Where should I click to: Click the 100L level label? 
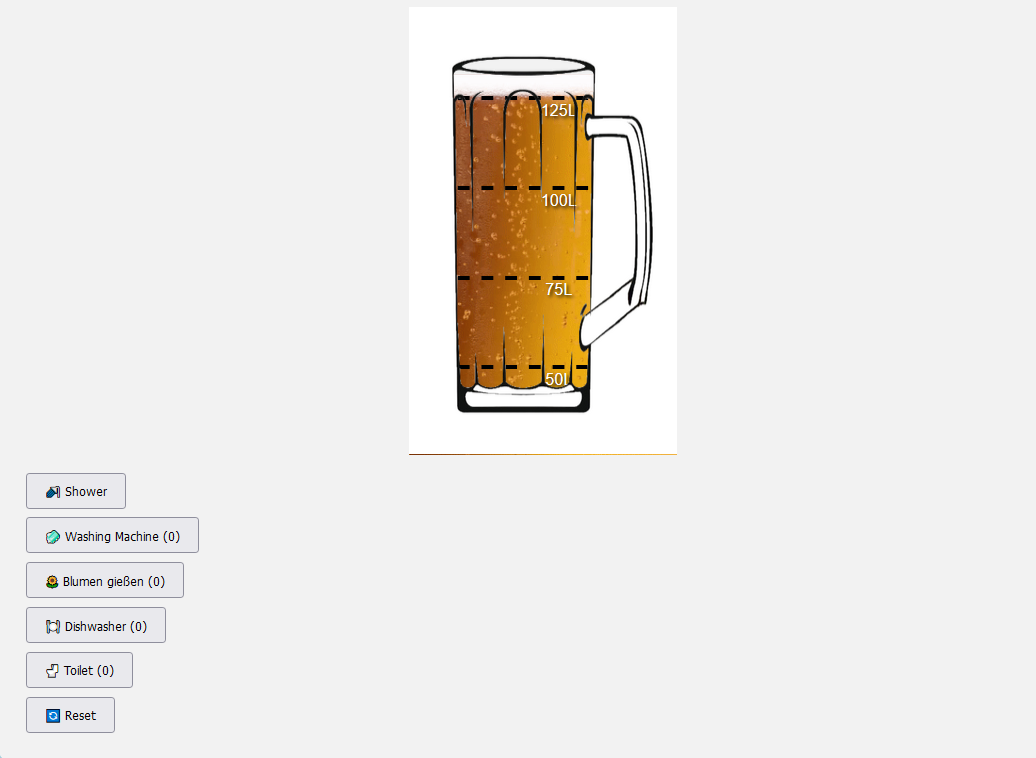pyautogui.click(x=558, y=200)
